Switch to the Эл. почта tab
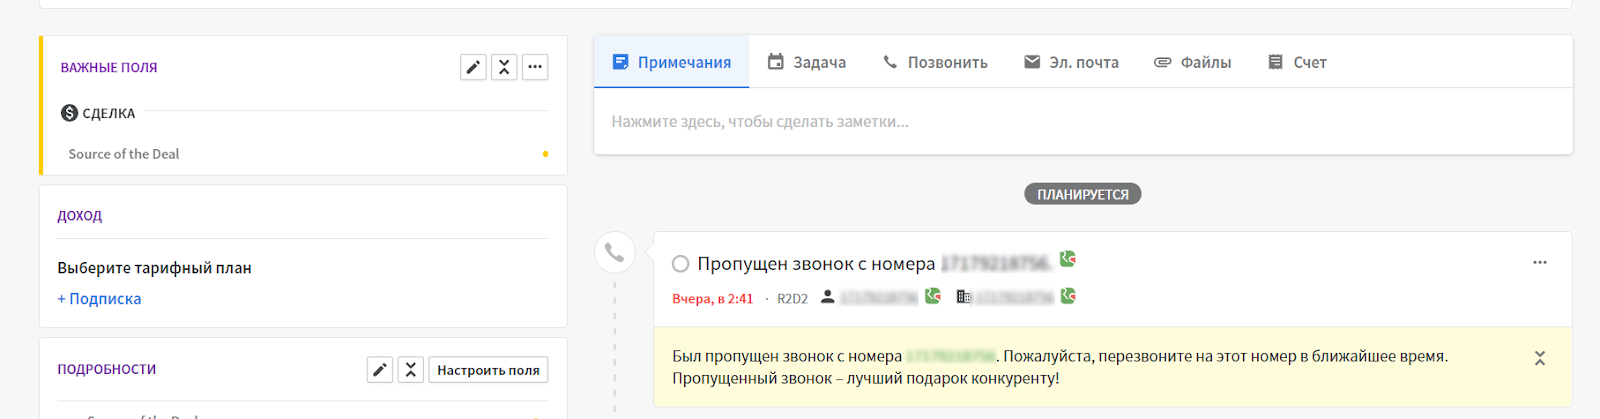The width and height of the screenshot is (1600, 419). pyautogui.click(x=1071, y=62)
